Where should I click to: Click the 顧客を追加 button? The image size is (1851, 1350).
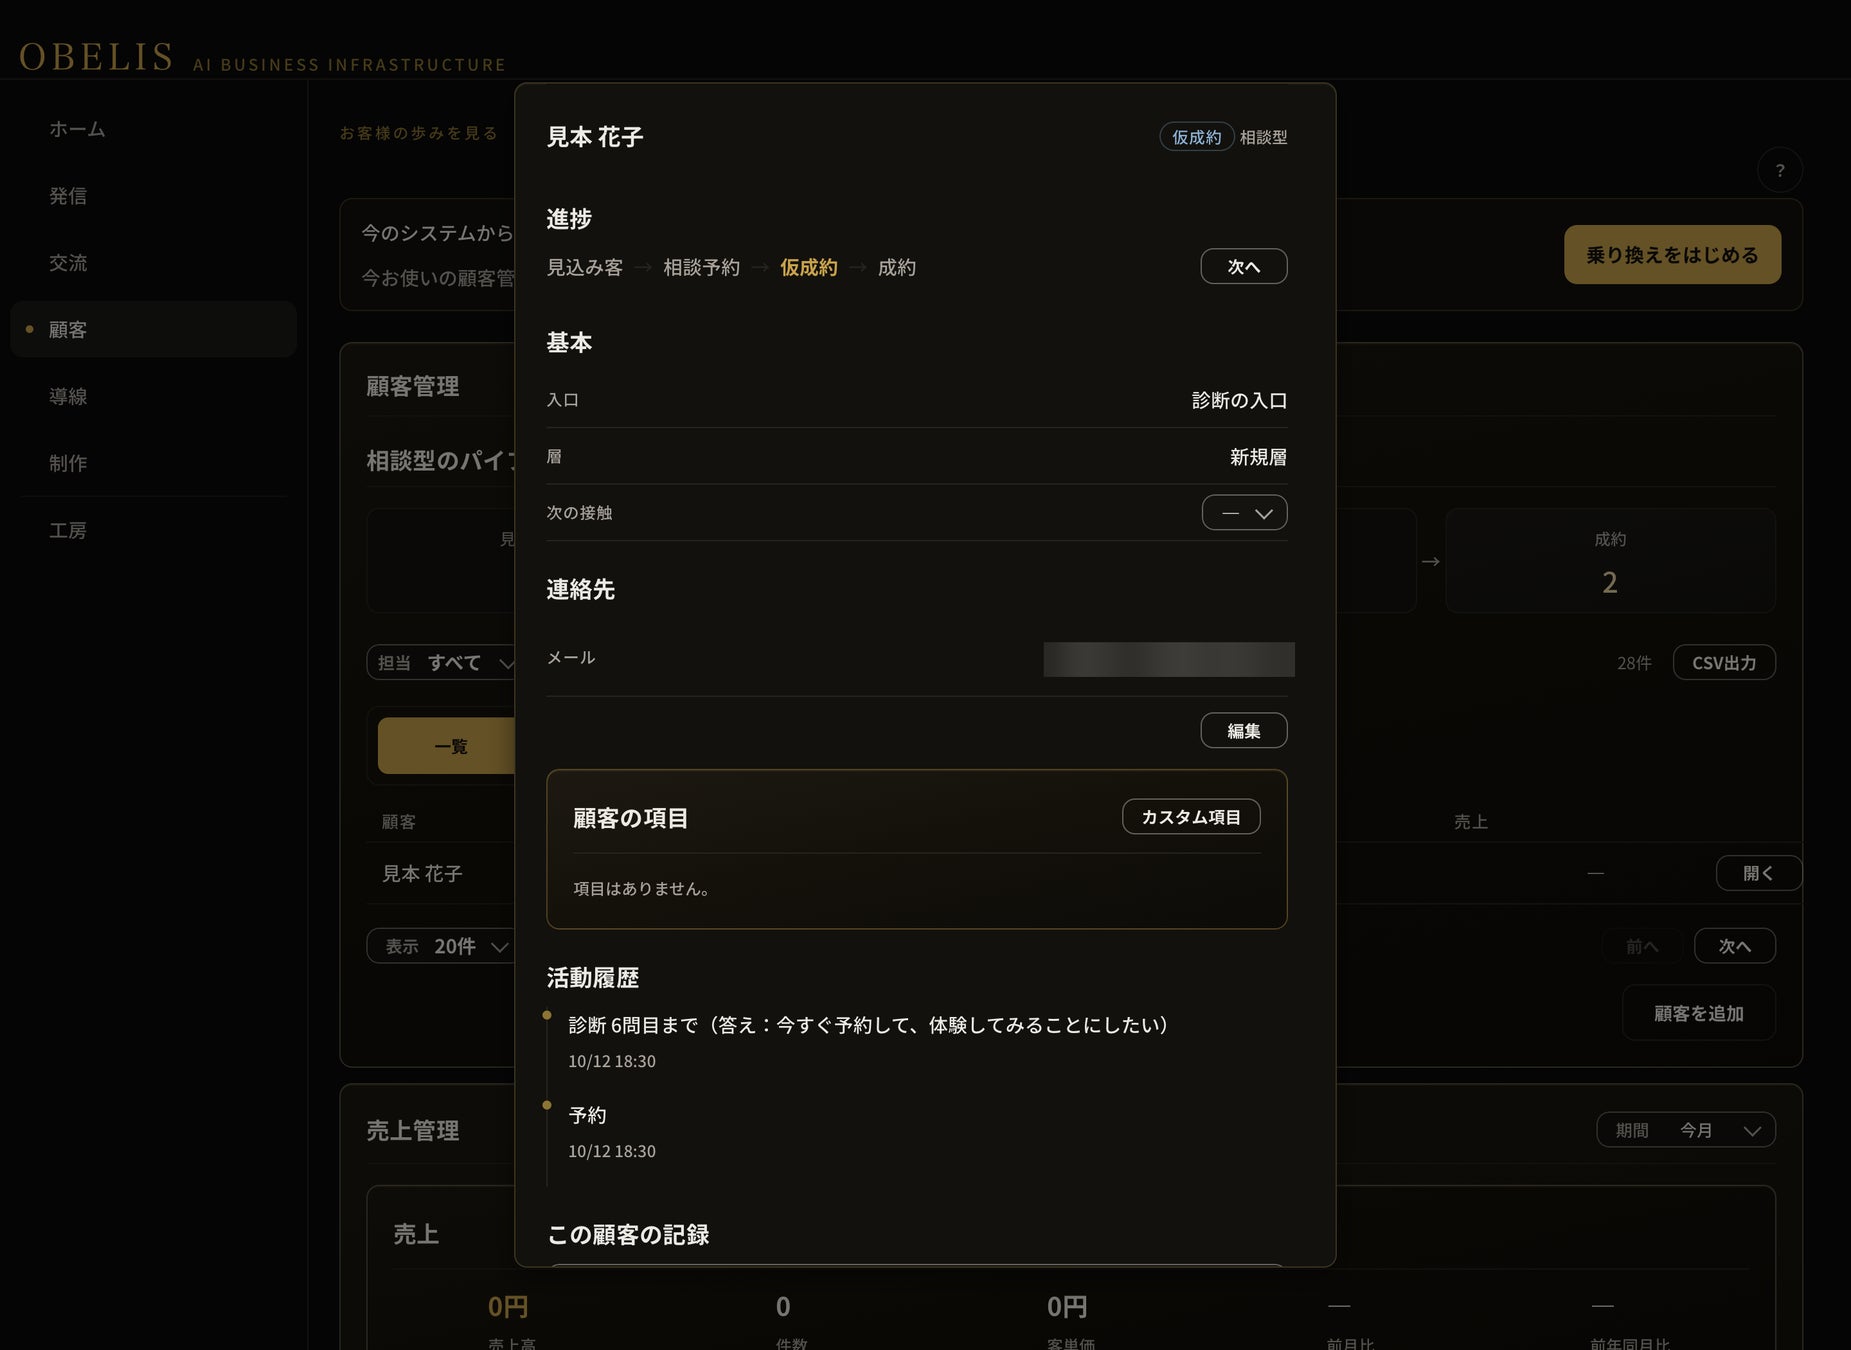click(1698, 1013)
